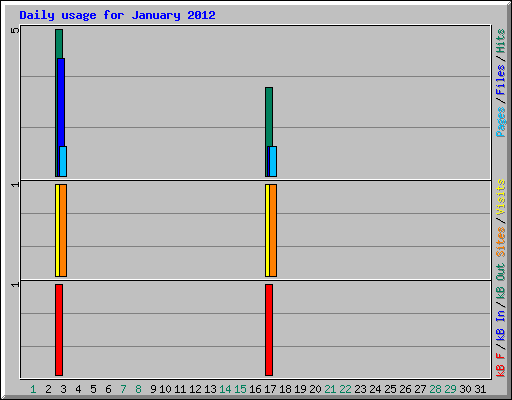
Task: Click day 2 on the date axis
Action: (x=48, y=389)
